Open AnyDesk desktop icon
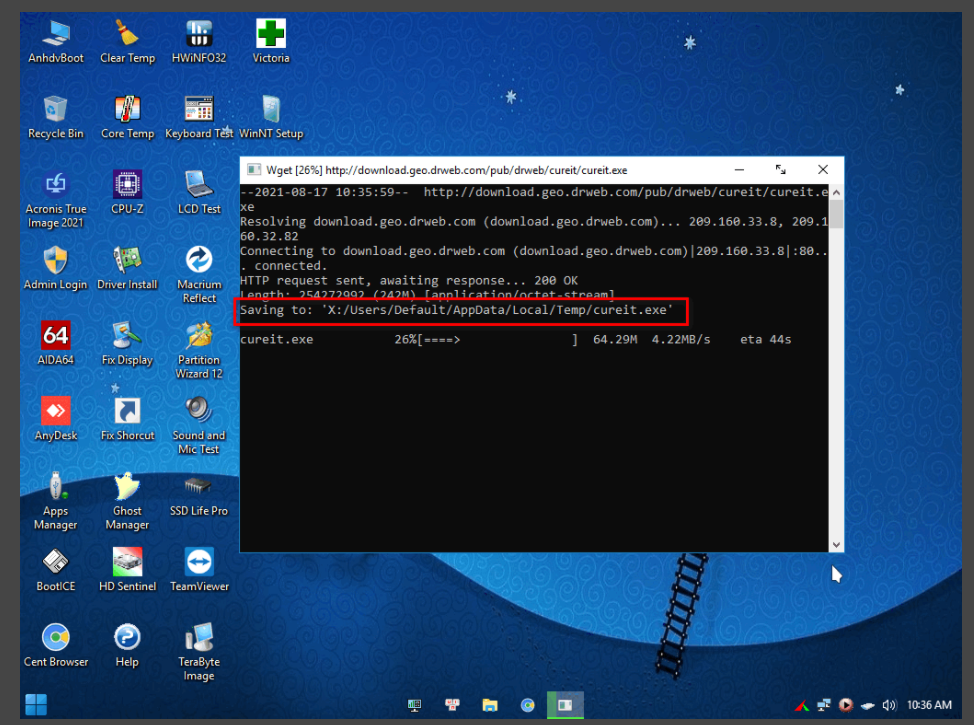Screen dimensions: 974x725 tap(56, 419)
